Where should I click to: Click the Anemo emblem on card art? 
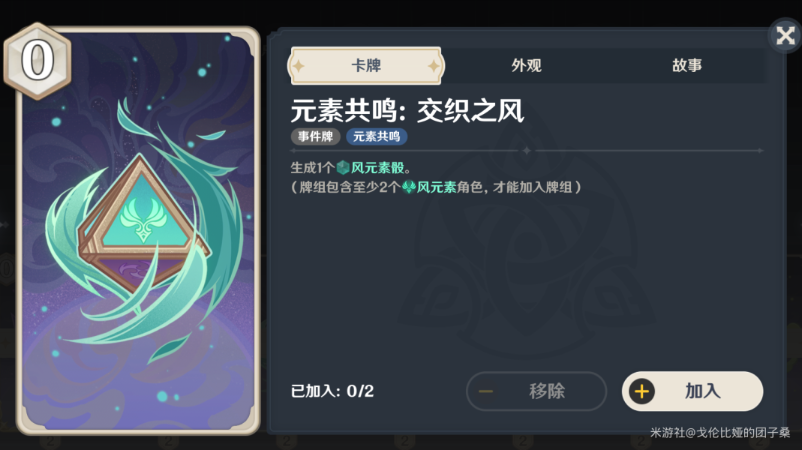(x=143, y=220)
